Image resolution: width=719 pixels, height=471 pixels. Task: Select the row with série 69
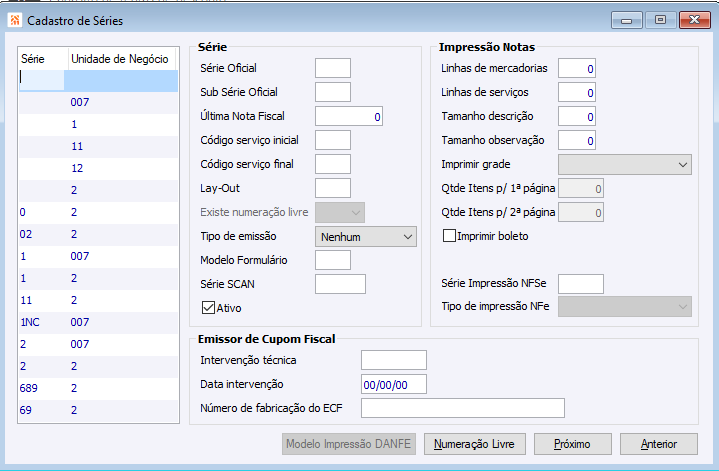click(x=98, y=410)
